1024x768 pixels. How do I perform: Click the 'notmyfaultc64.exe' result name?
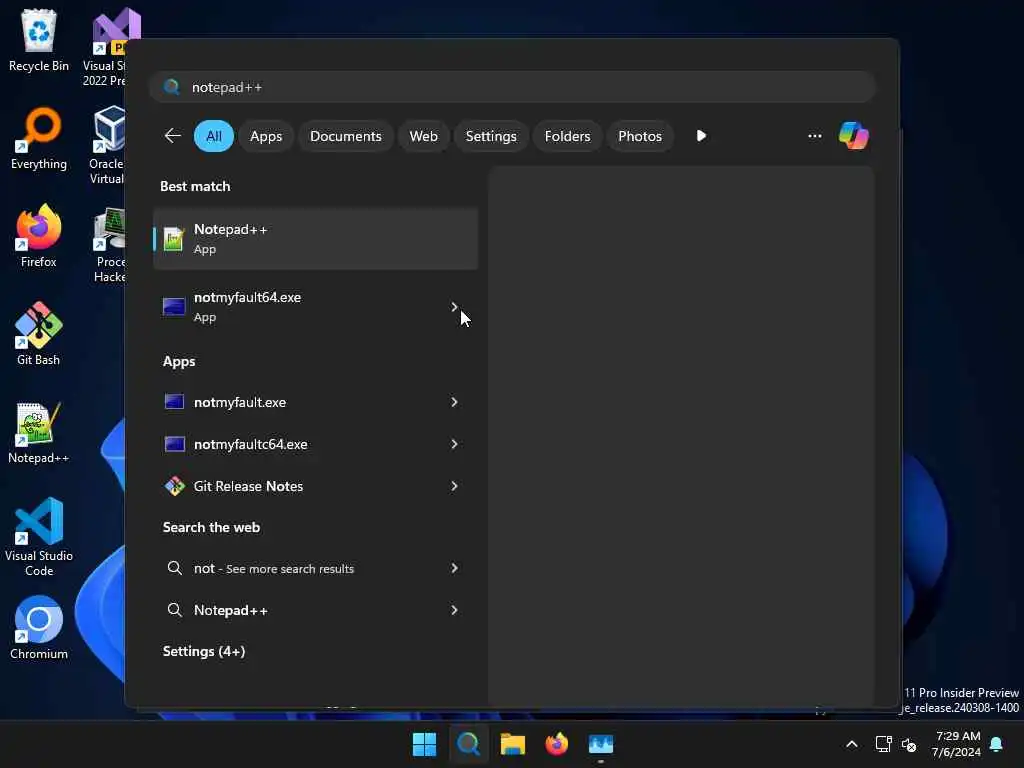251,444
